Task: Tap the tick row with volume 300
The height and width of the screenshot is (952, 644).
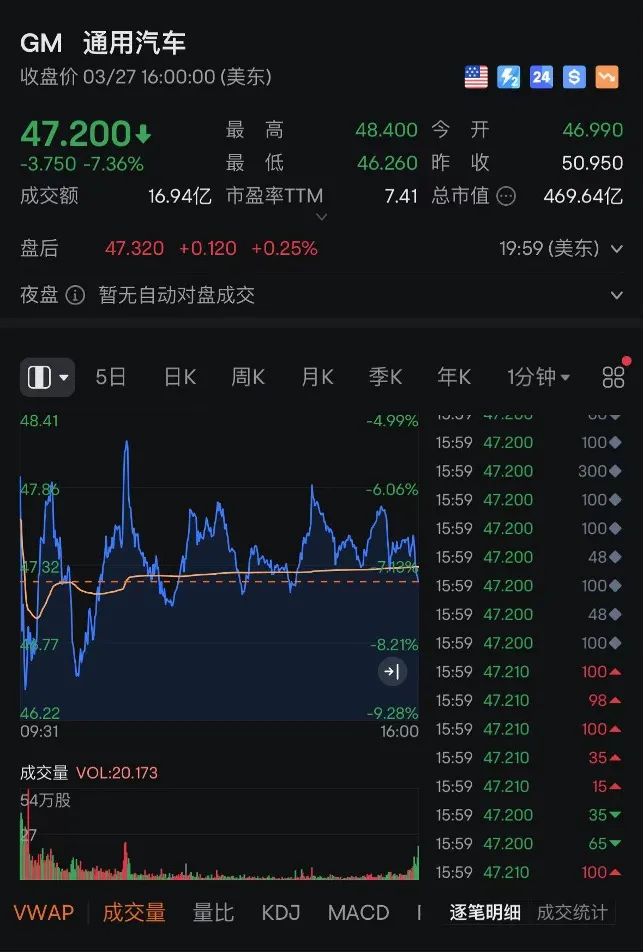Action: (528, 471)
